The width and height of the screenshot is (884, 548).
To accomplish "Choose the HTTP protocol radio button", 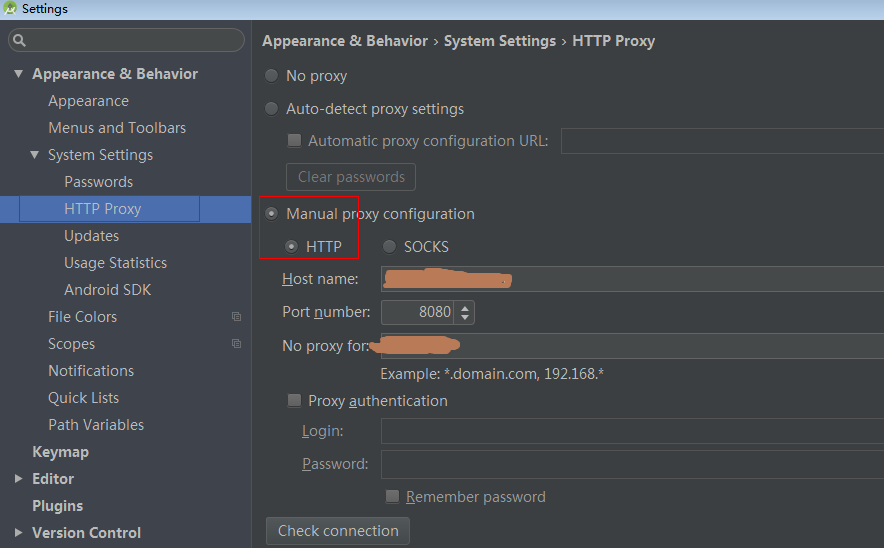I will [291, 246].
